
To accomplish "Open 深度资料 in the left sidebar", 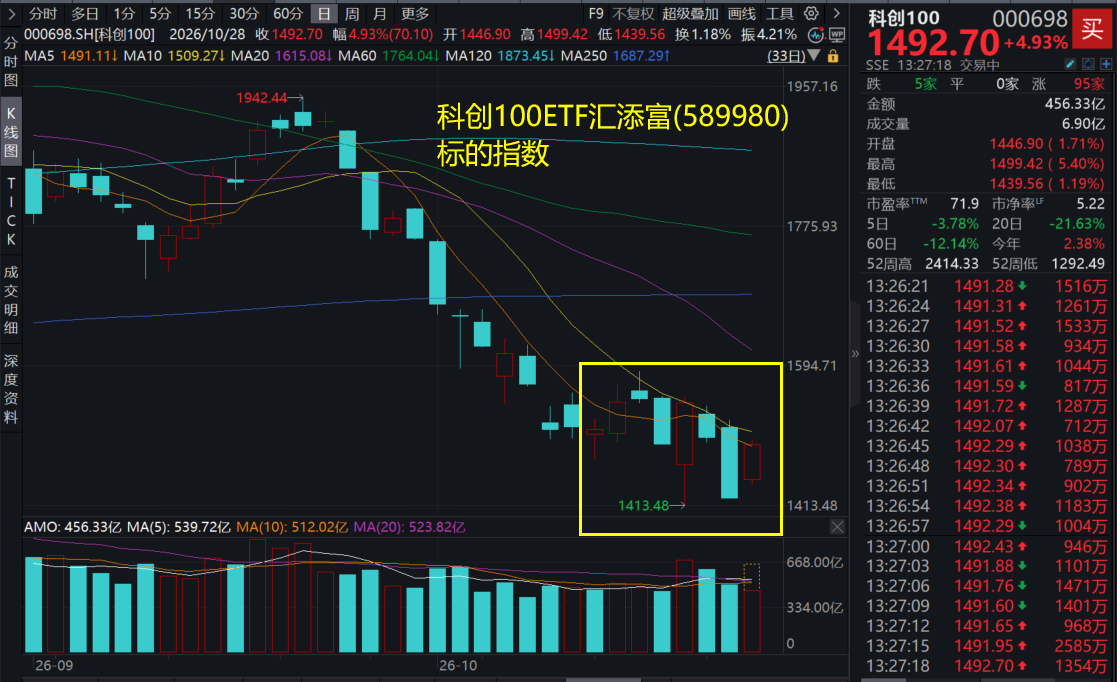I will (11, 388).
